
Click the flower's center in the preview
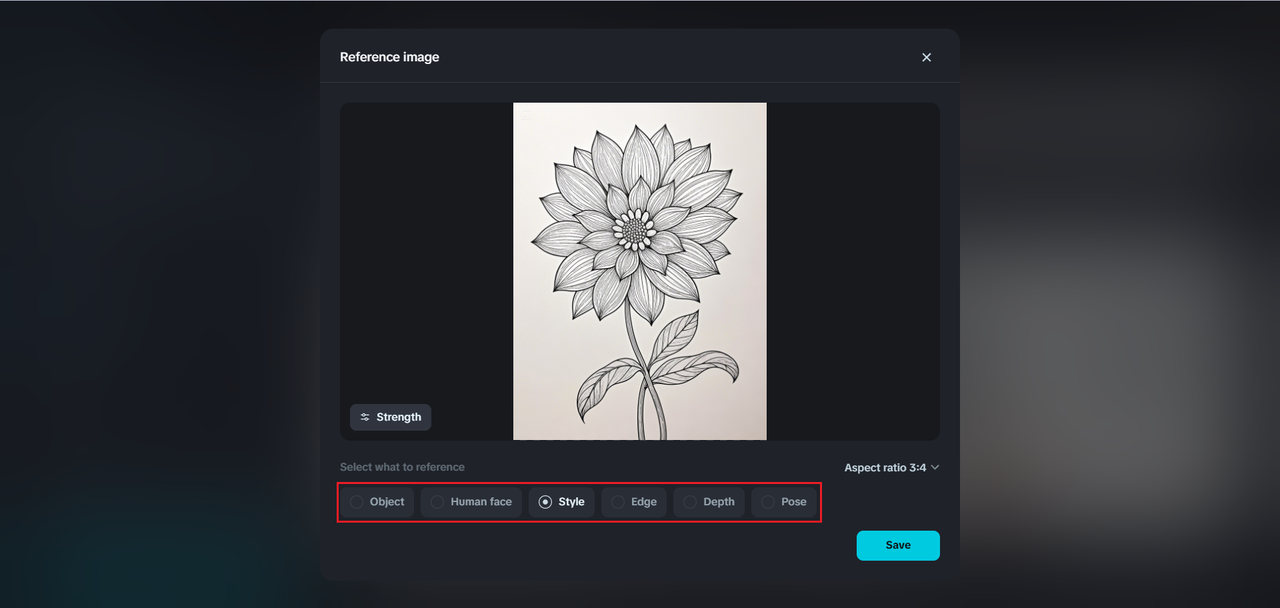[636, 230]
